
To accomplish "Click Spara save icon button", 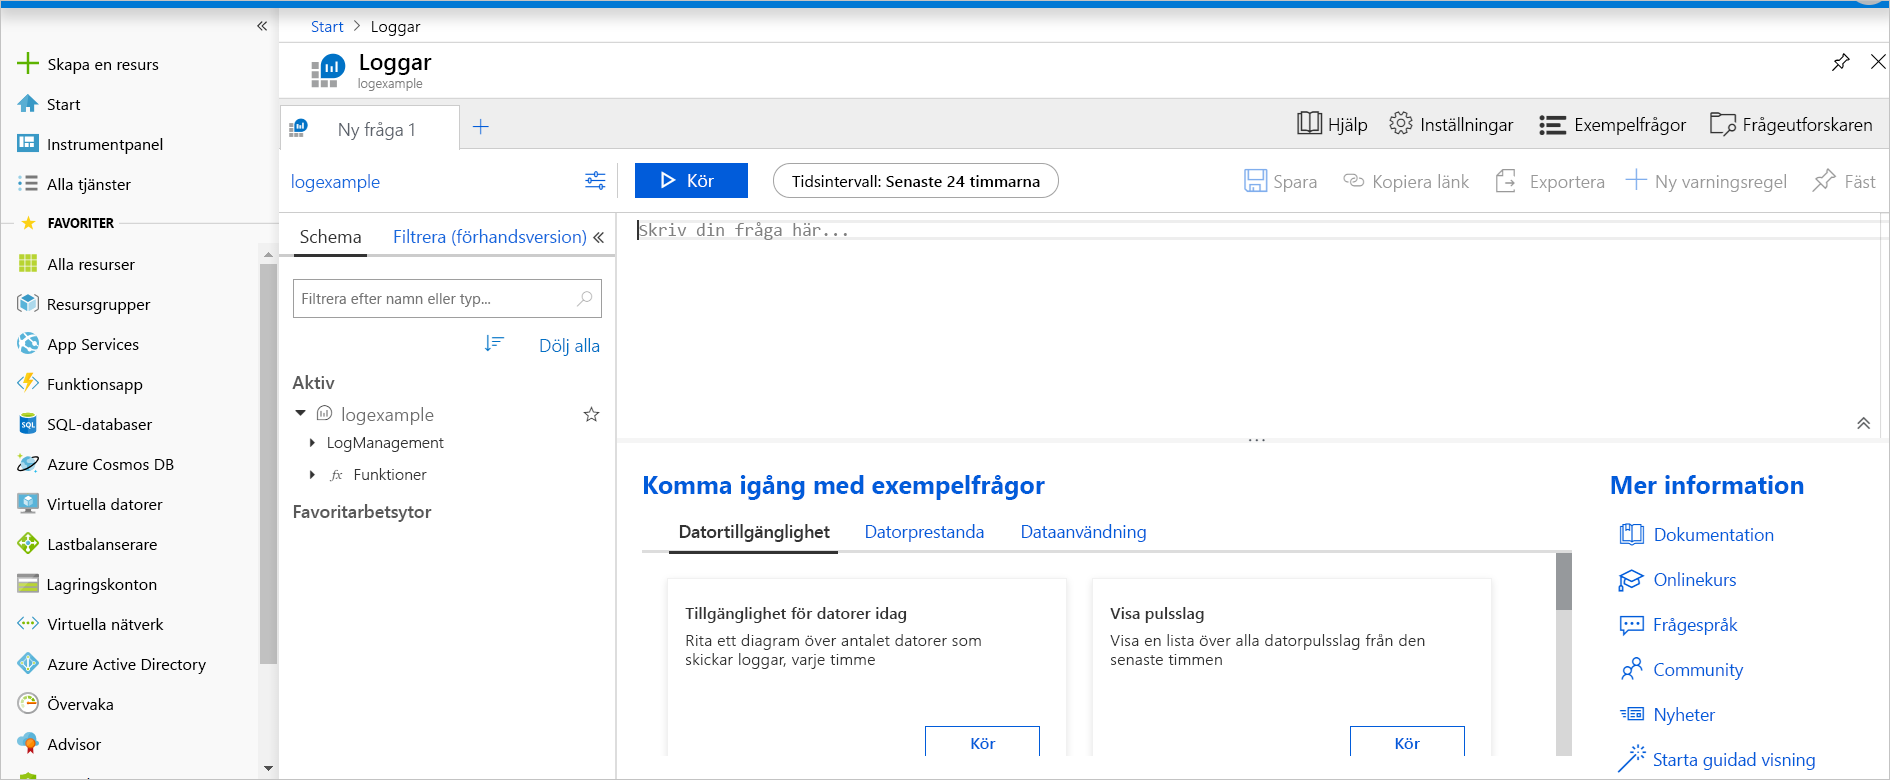I will (x=1280, y=181).
